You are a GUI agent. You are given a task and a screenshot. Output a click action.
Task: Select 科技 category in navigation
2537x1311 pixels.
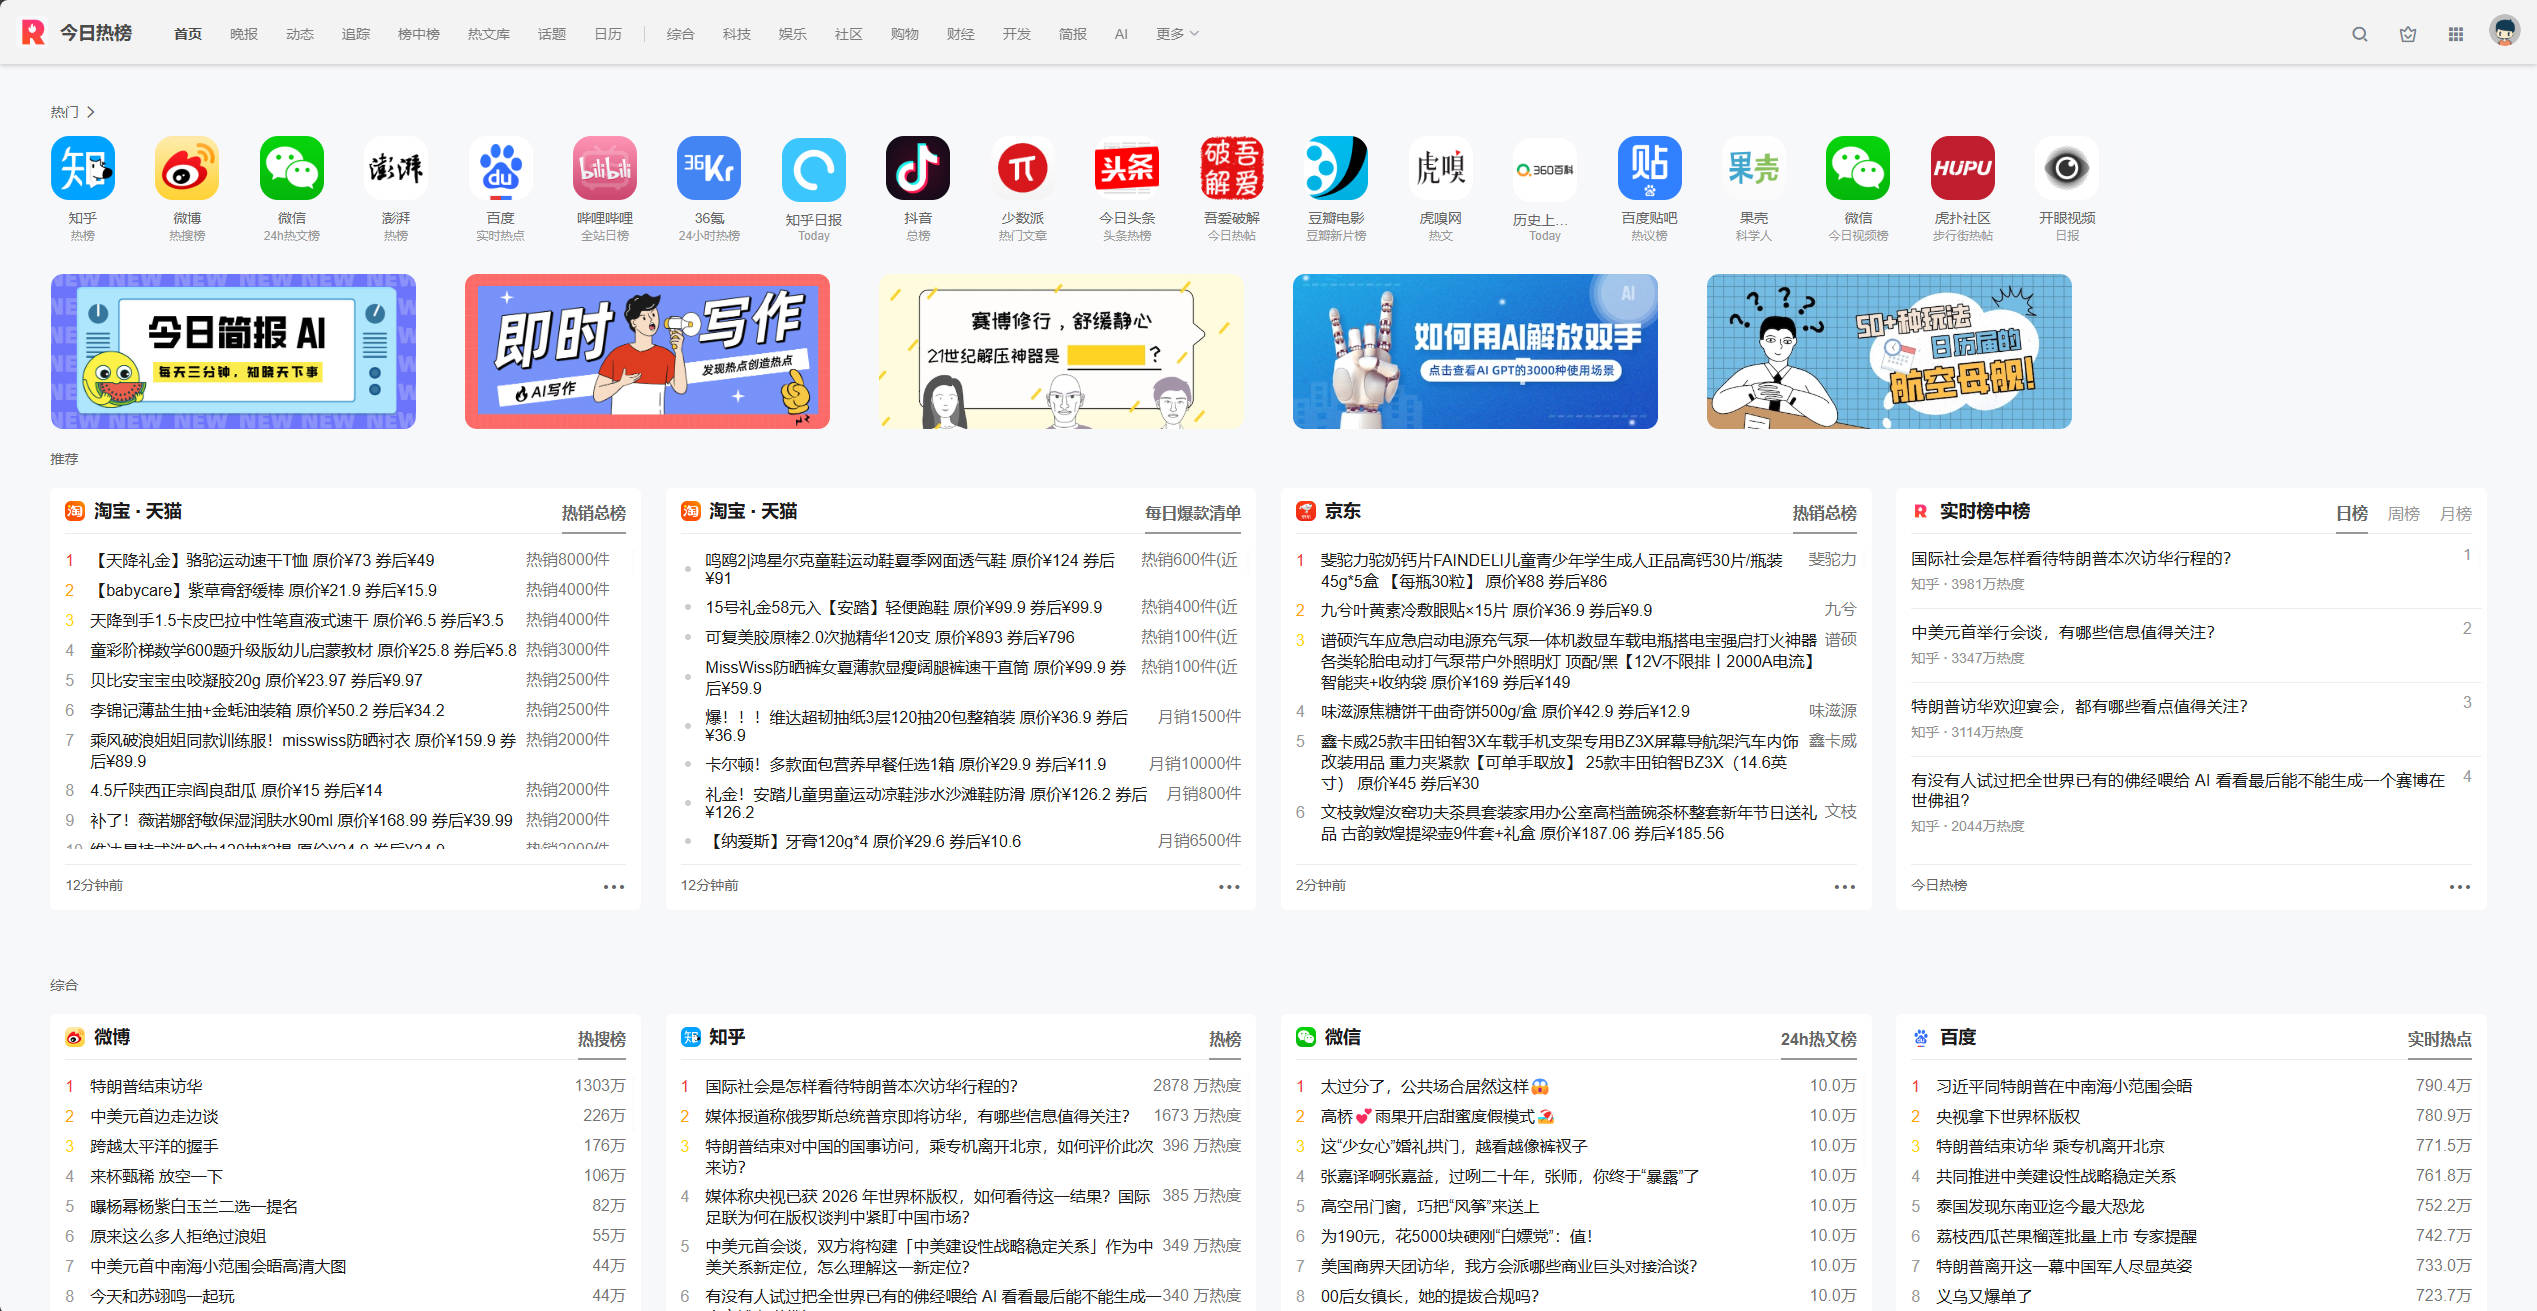pos(737,34)
